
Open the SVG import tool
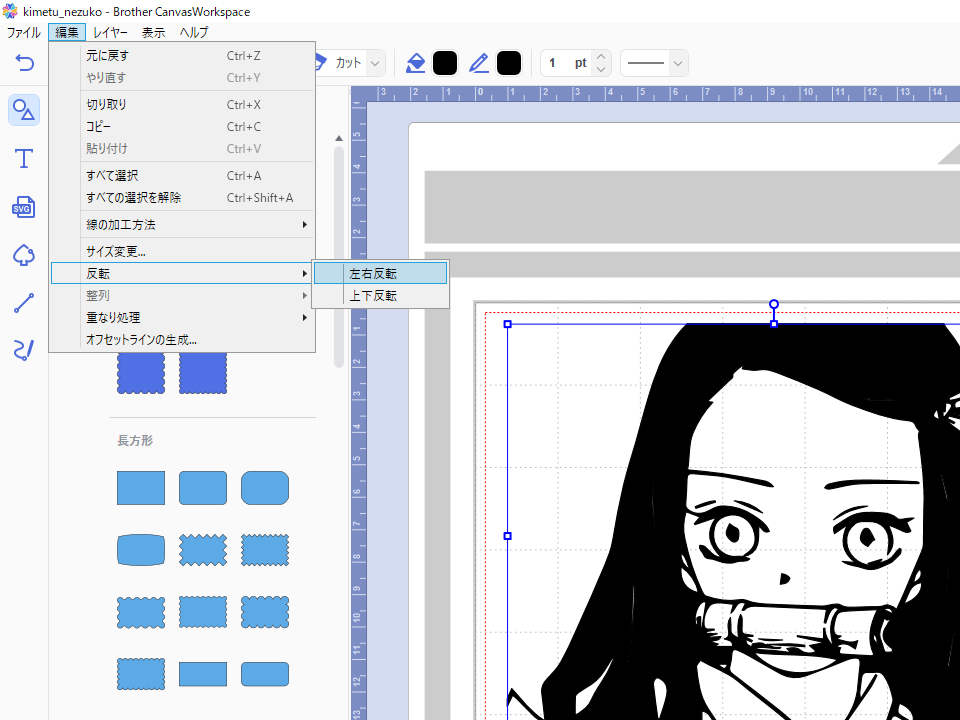(x=24, y=207)
